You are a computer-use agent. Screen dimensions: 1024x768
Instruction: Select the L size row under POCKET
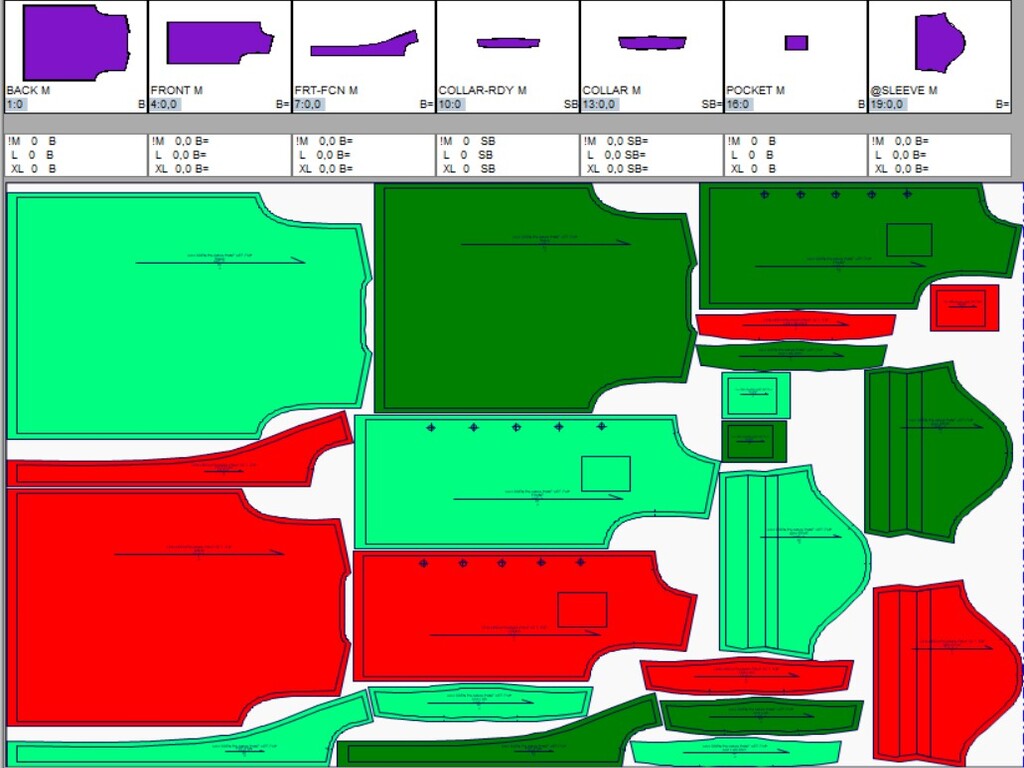[x=752, y=155]
